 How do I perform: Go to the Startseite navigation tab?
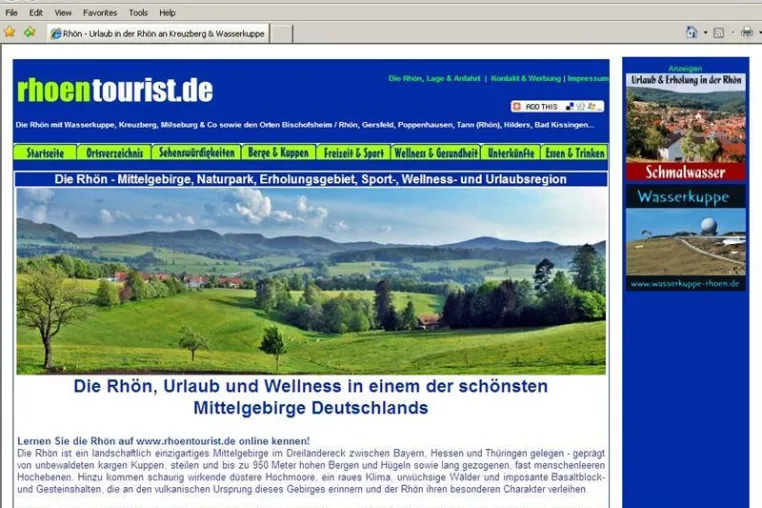(x=45, y=153)
